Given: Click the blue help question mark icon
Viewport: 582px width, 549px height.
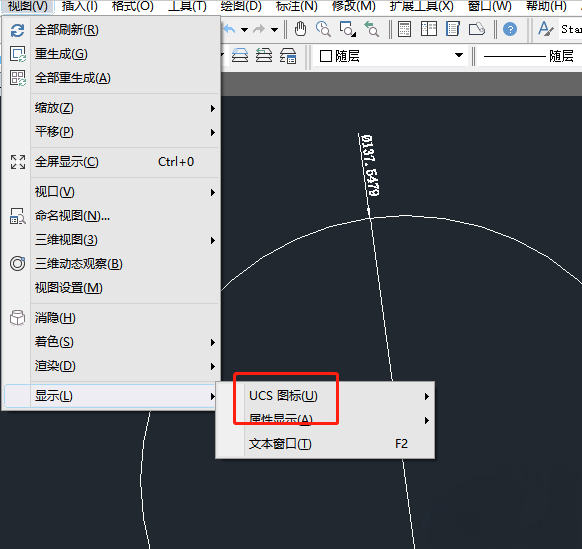Looking at the screenshot, I should [510, 29].
